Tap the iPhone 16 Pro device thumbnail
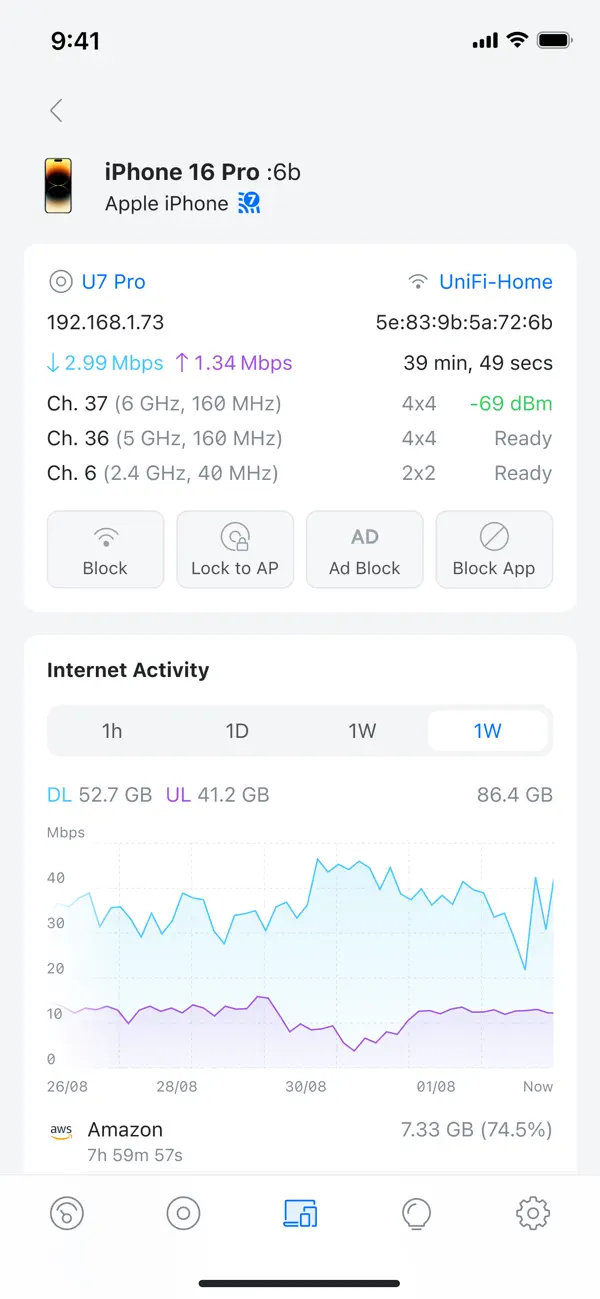 click(x=59, y=185)
